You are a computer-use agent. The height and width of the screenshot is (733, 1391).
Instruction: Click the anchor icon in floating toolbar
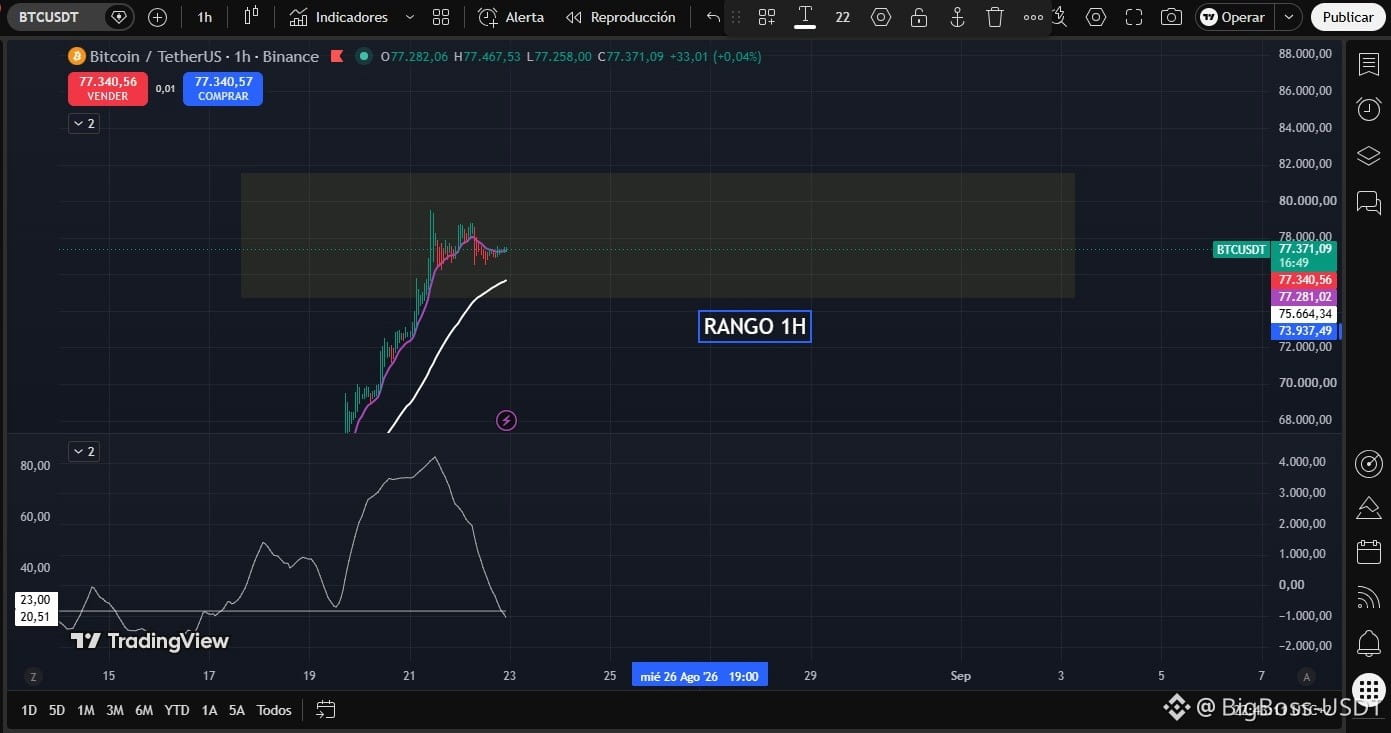coord(957,17)
